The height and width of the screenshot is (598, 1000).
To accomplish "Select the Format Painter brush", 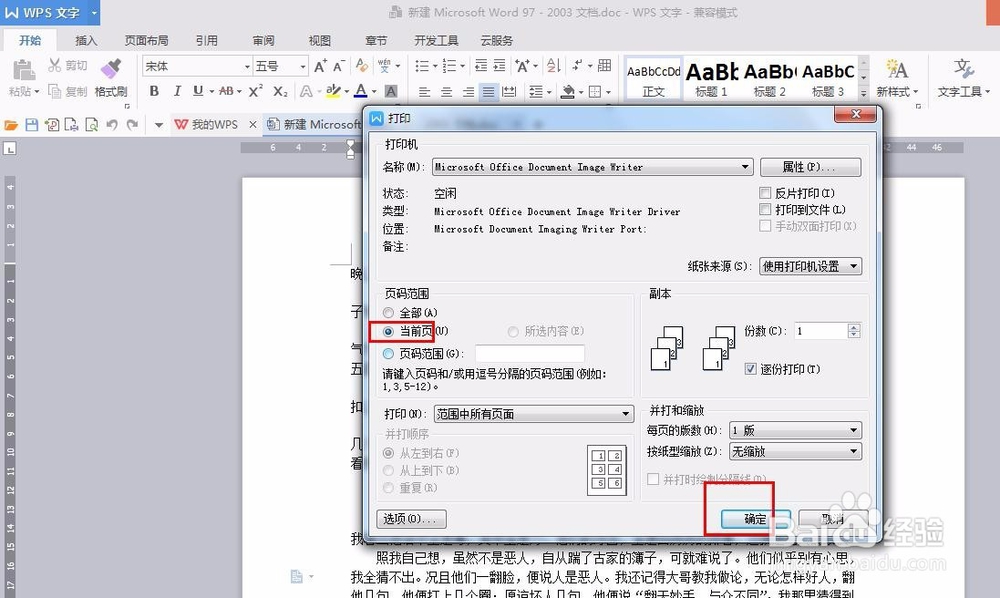I will coord(111,69).
